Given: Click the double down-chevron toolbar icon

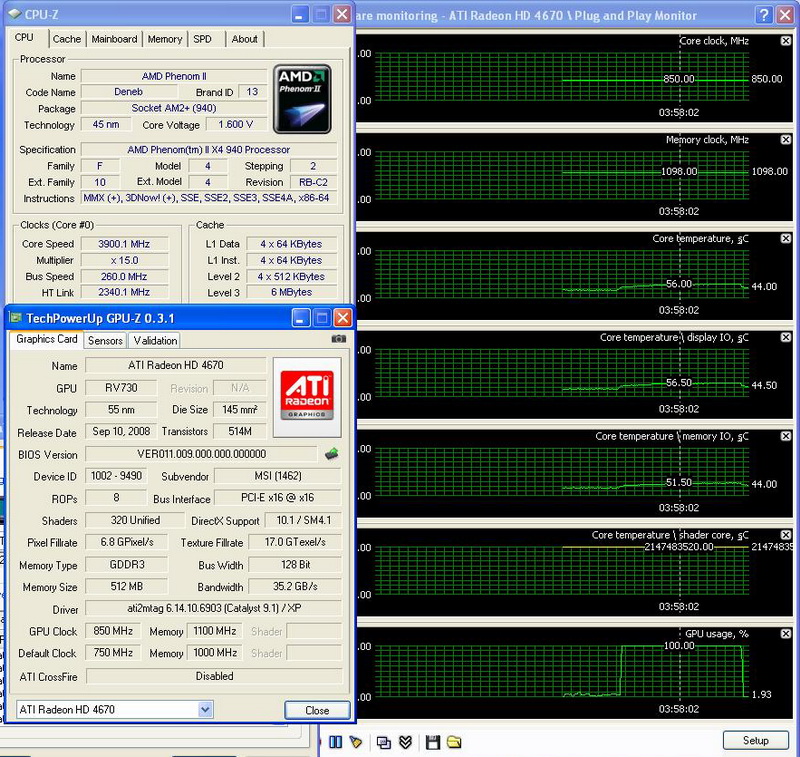Looking at the screenshot, I should [x=405, y=742].
